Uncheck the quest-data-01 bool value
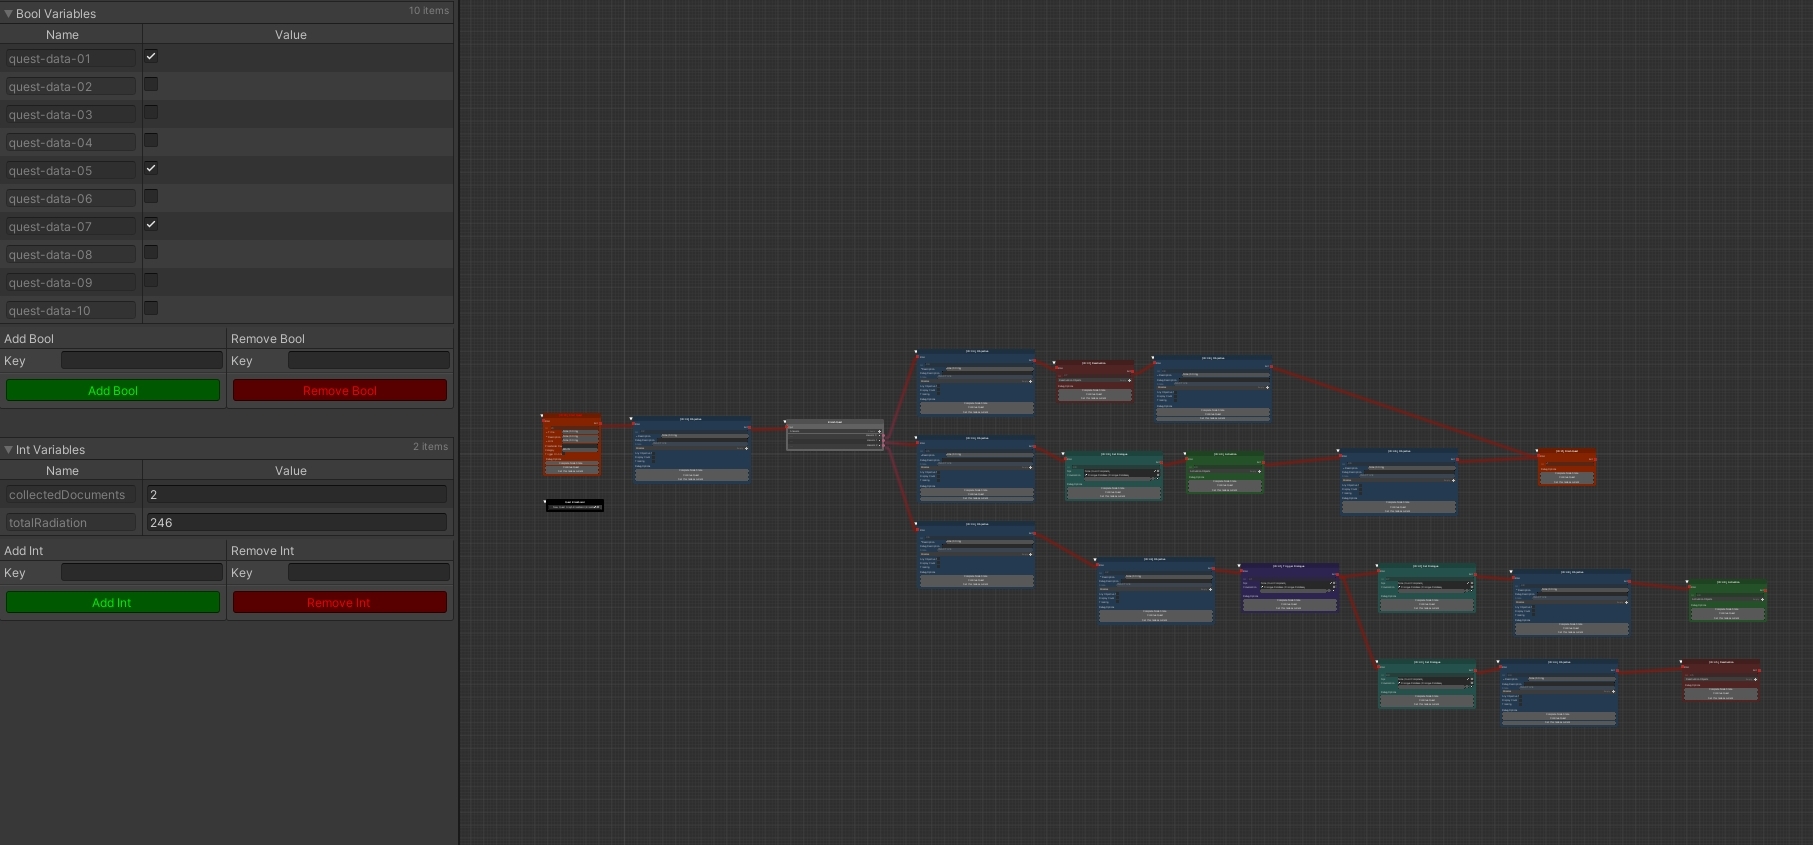This screenshot has height=845, width=1813. click(x=151, y=57)
